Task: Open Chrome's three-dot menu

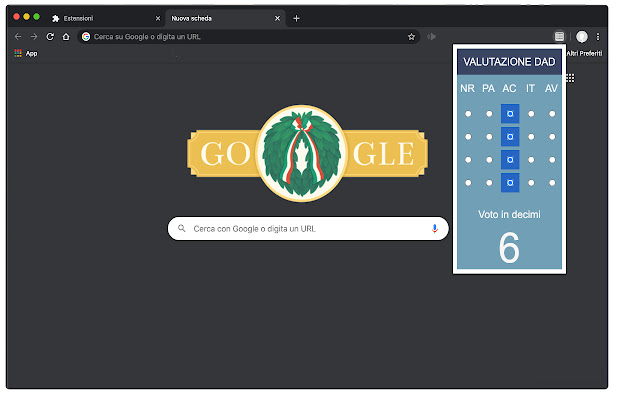Action: tap(598, 37)
